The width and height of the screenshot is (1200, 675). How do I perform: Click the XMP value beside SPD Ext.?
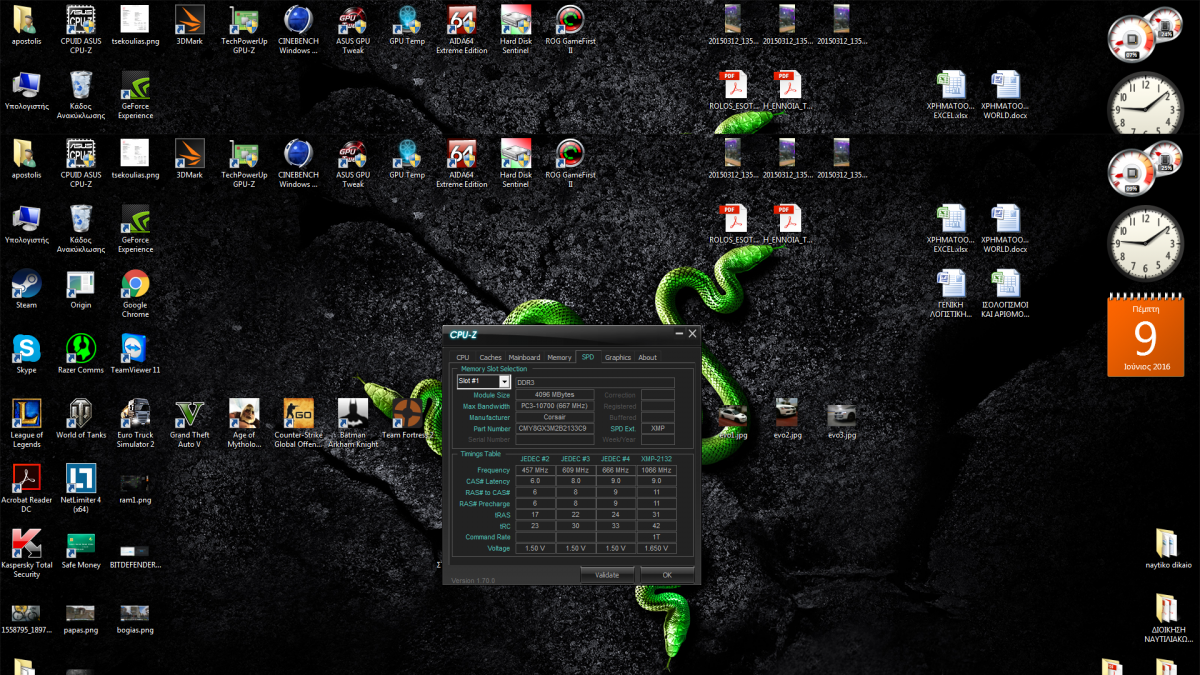pyautogui.click(x=658, y=428)
